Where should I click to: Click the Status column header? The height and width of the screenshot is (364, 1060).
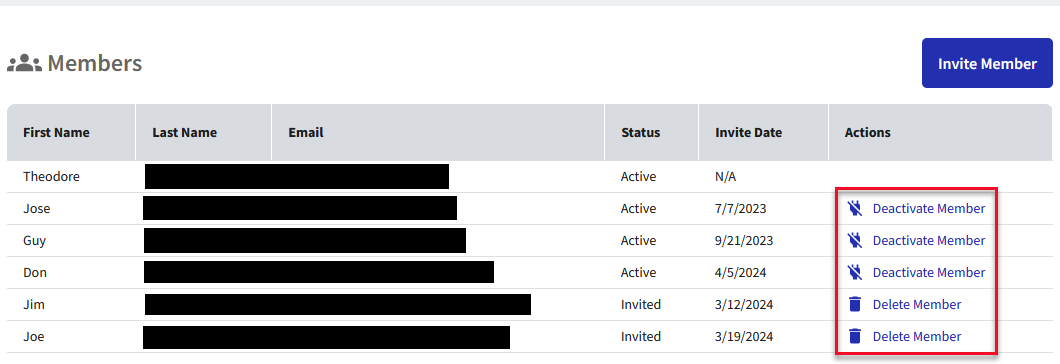pyautogui.click(x=641, y=133)
